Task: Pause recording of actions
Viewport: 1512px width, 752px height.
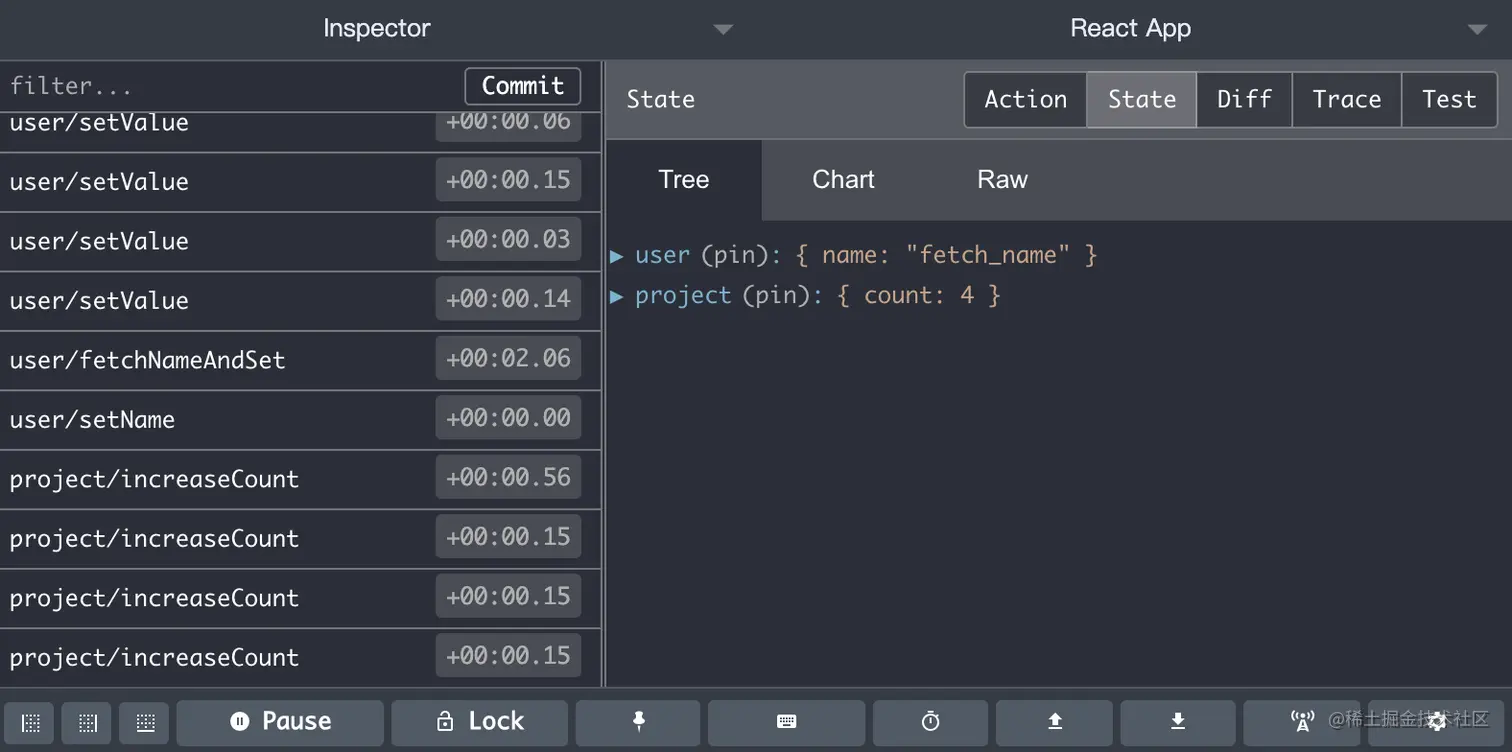Action: coord(280,722)
